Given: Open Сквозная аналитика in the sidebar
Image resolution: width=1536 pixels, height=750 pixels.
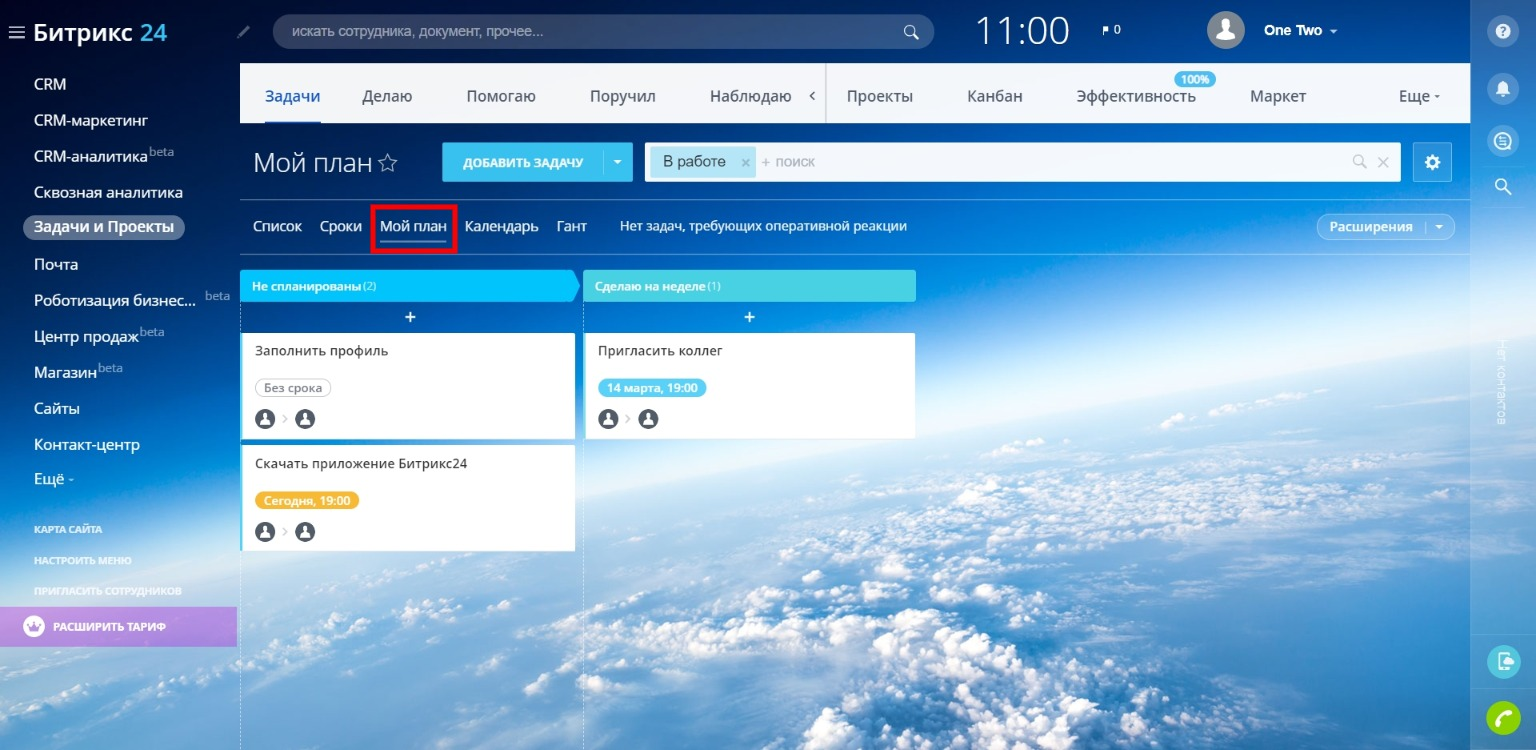Looking at the screenshot, I should click(108, 192).
